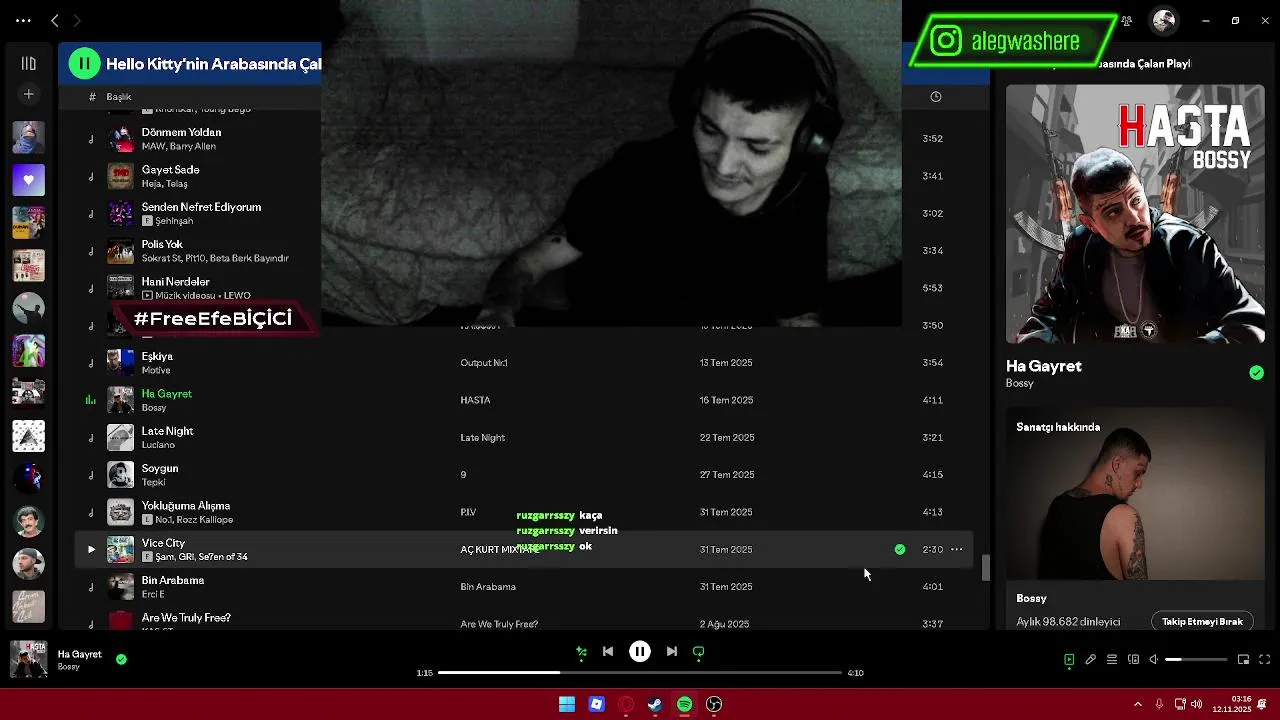Viewport: 1280px width, 720px height.
Task: Select the Polis Yok track
Action: (162, 244)
